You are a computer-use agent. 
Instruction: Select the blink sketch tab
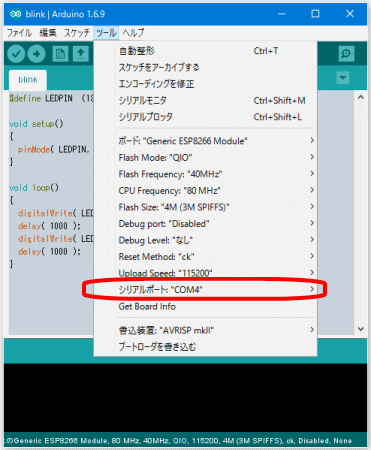tap(28, 80)
